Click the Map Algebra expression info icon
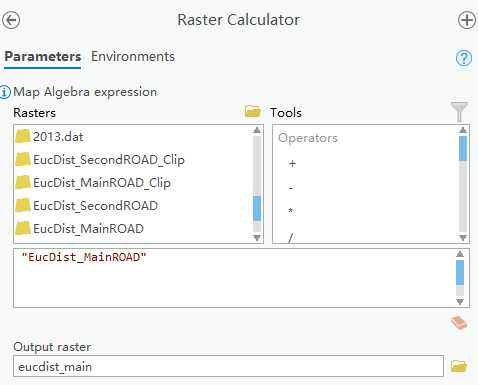The width and height of the screenshot is (478, 385). pos(5,92)
